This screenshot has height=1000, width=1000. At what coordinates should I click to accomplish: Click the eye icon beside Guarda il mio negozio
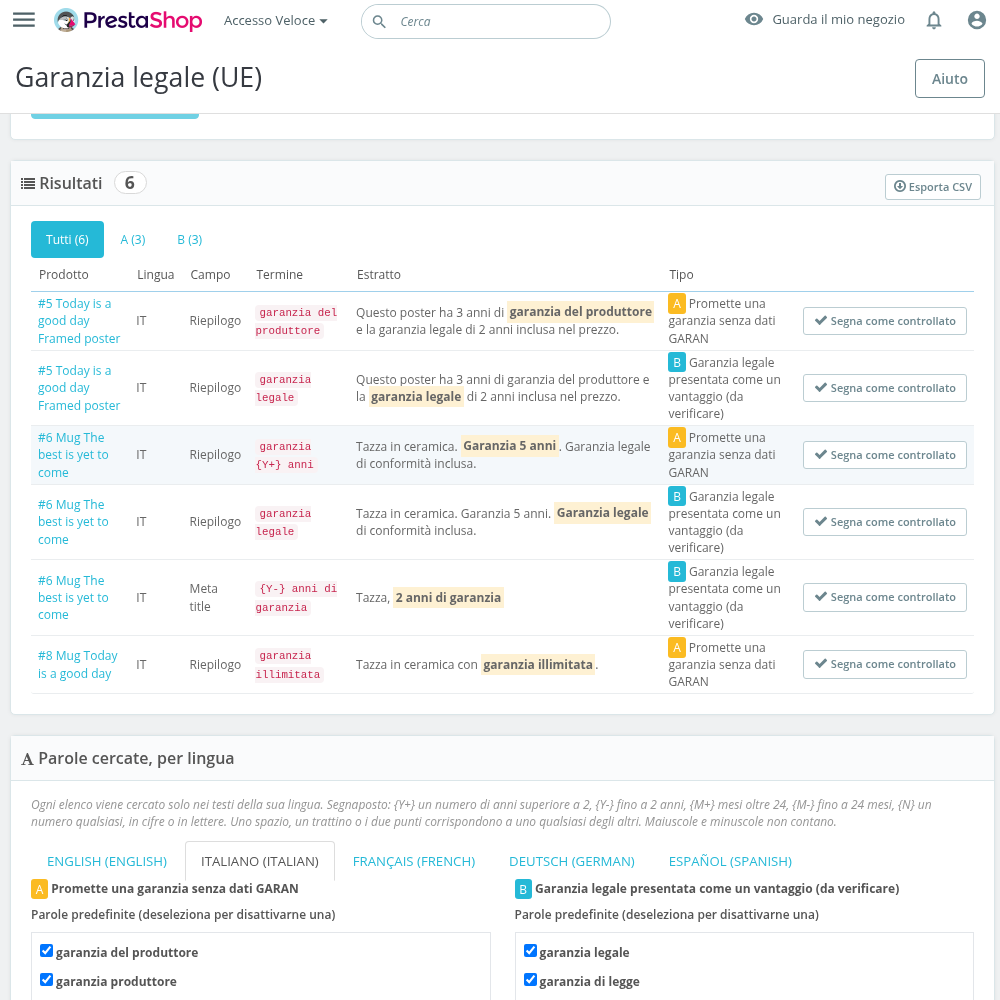(754, 19)
